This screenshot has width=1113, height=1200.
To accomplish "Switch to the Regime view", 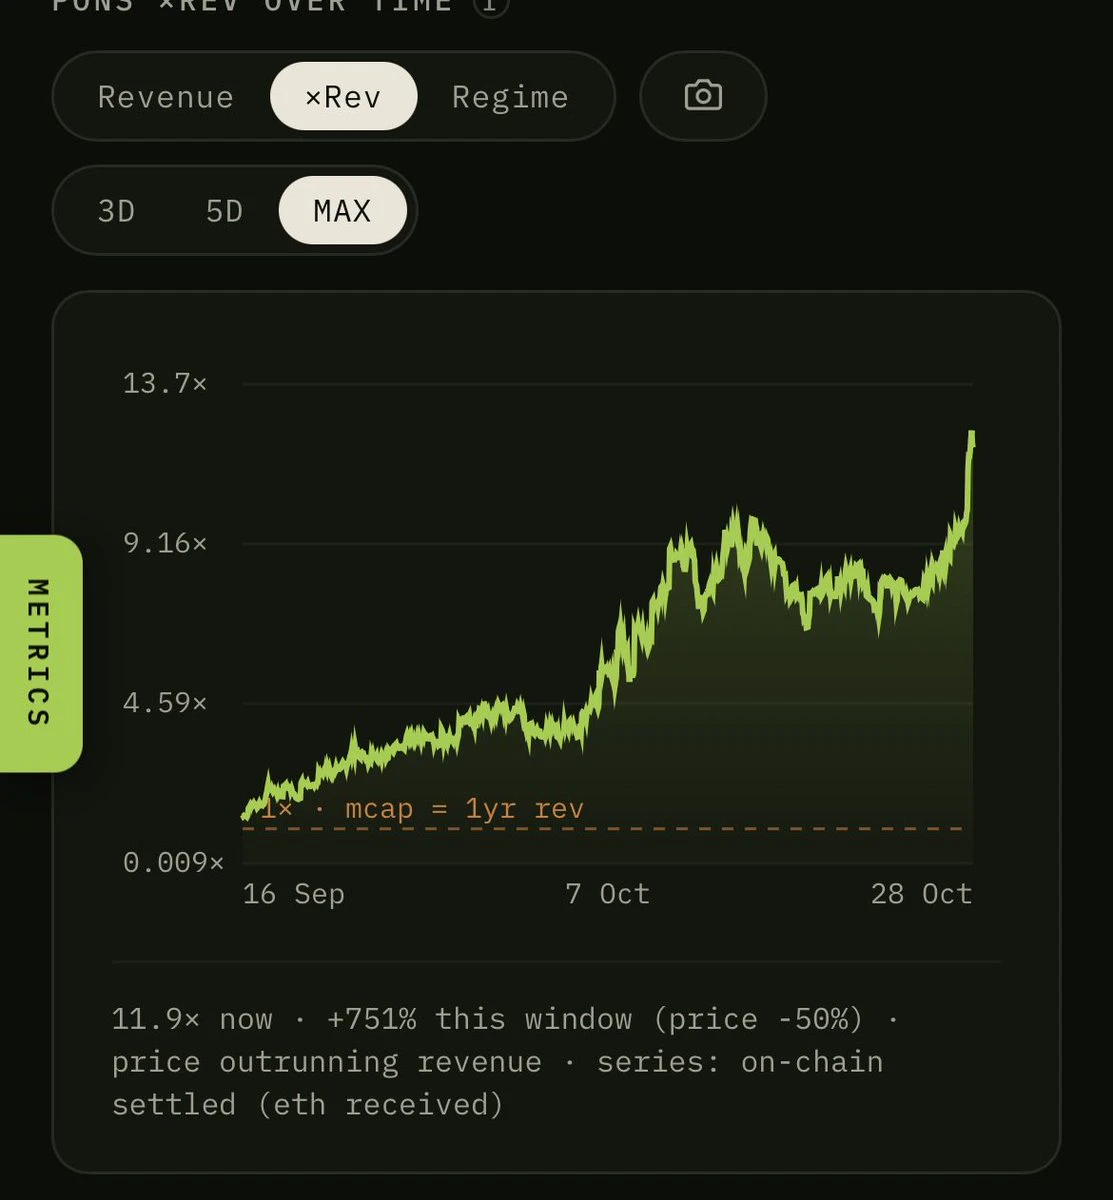I will coord(510,97).
